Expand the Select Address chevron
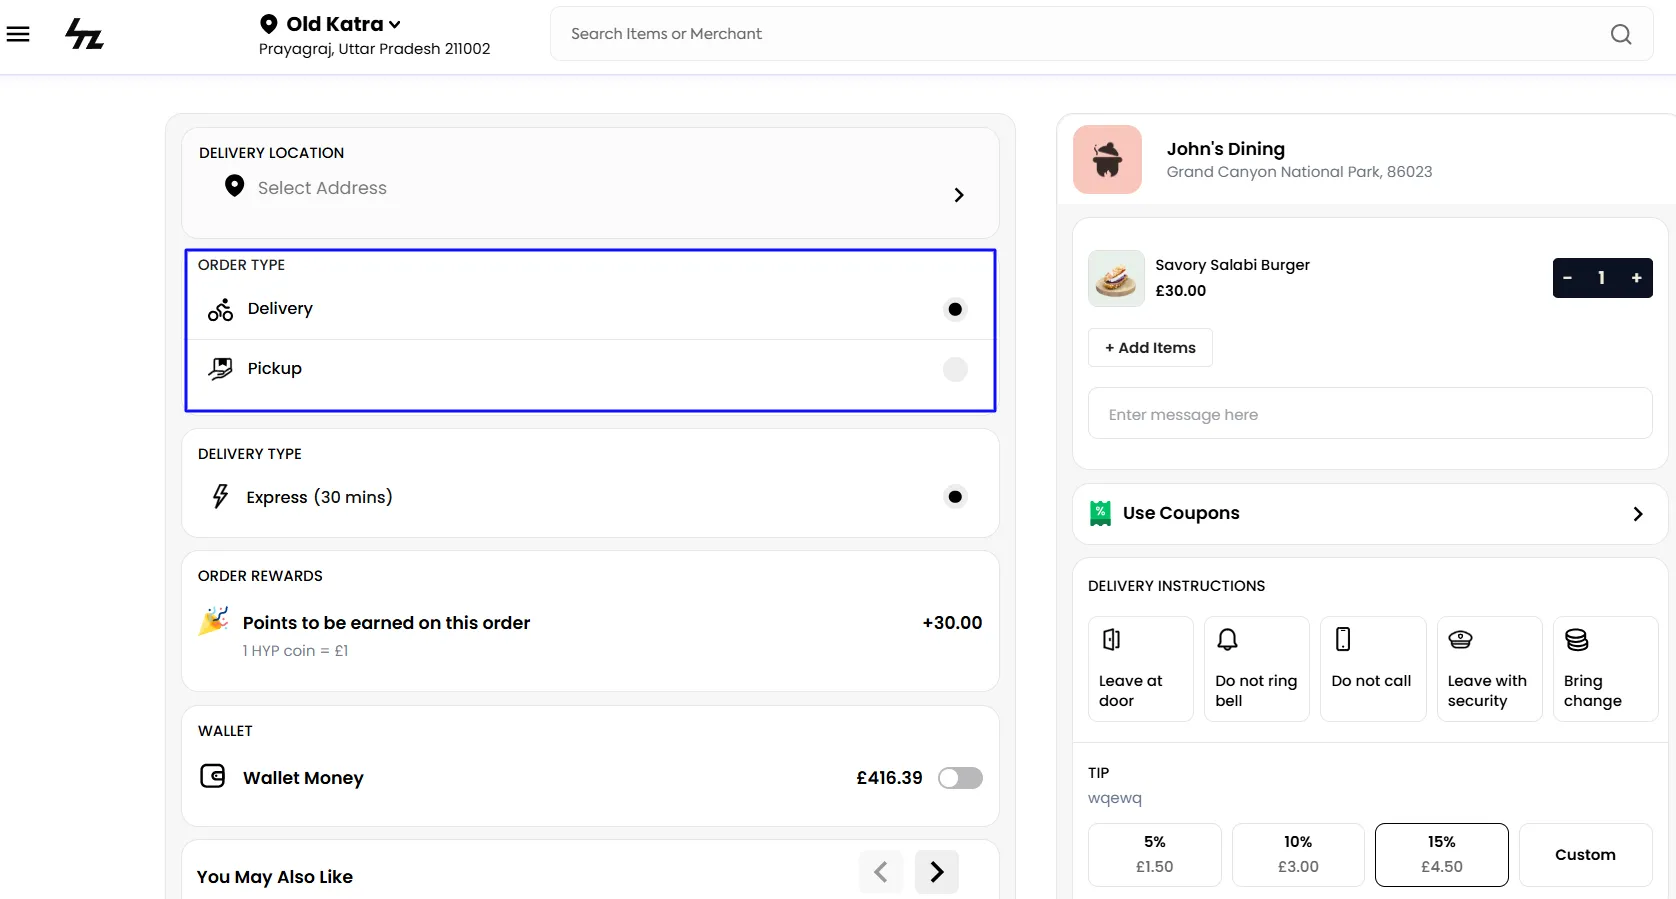The height and width of the screenshot is (899, 1676). pyautogui.click(x=959, y=195)
